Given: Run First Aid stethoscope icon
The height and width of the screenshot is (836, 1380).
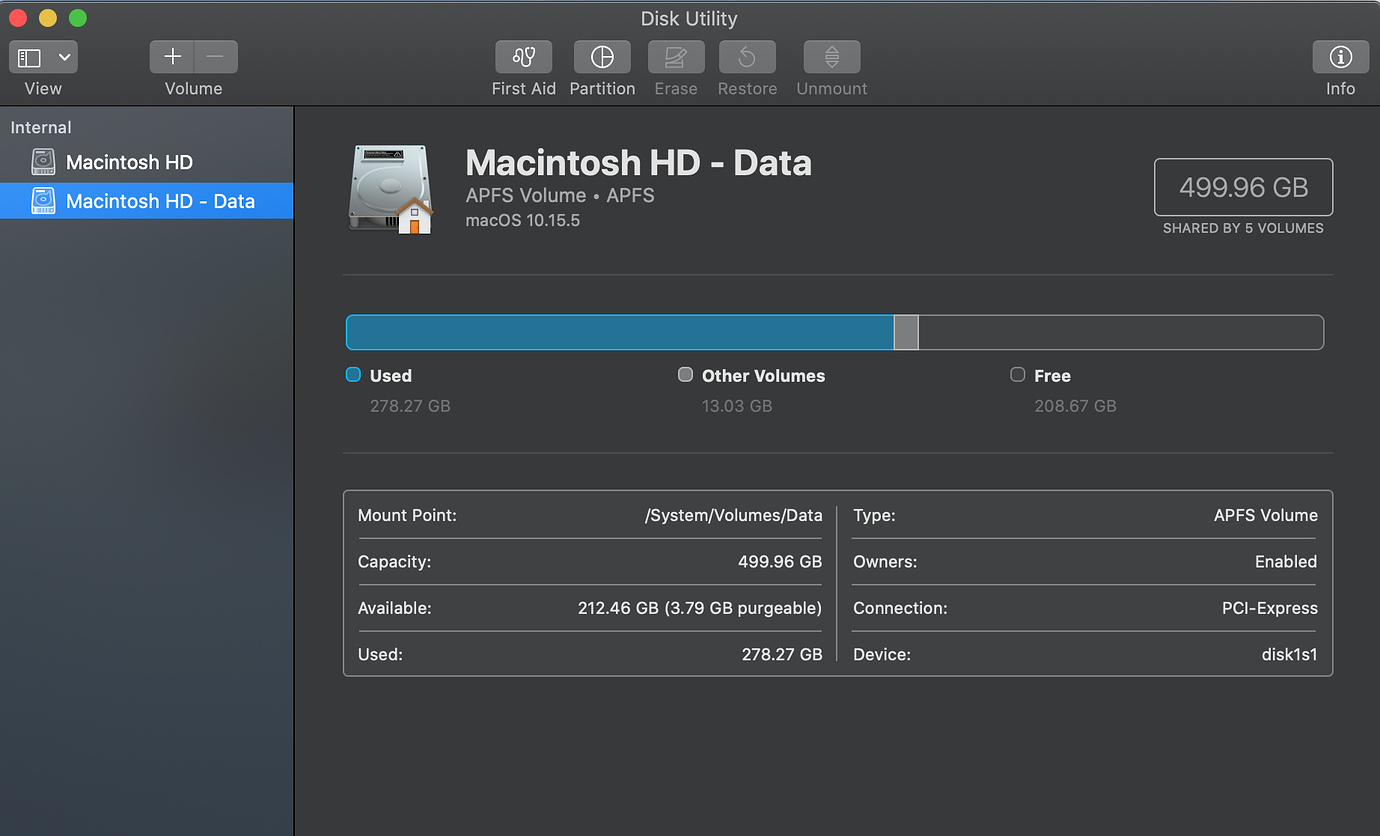Looking at the screenshot, I should click(523, 57).
